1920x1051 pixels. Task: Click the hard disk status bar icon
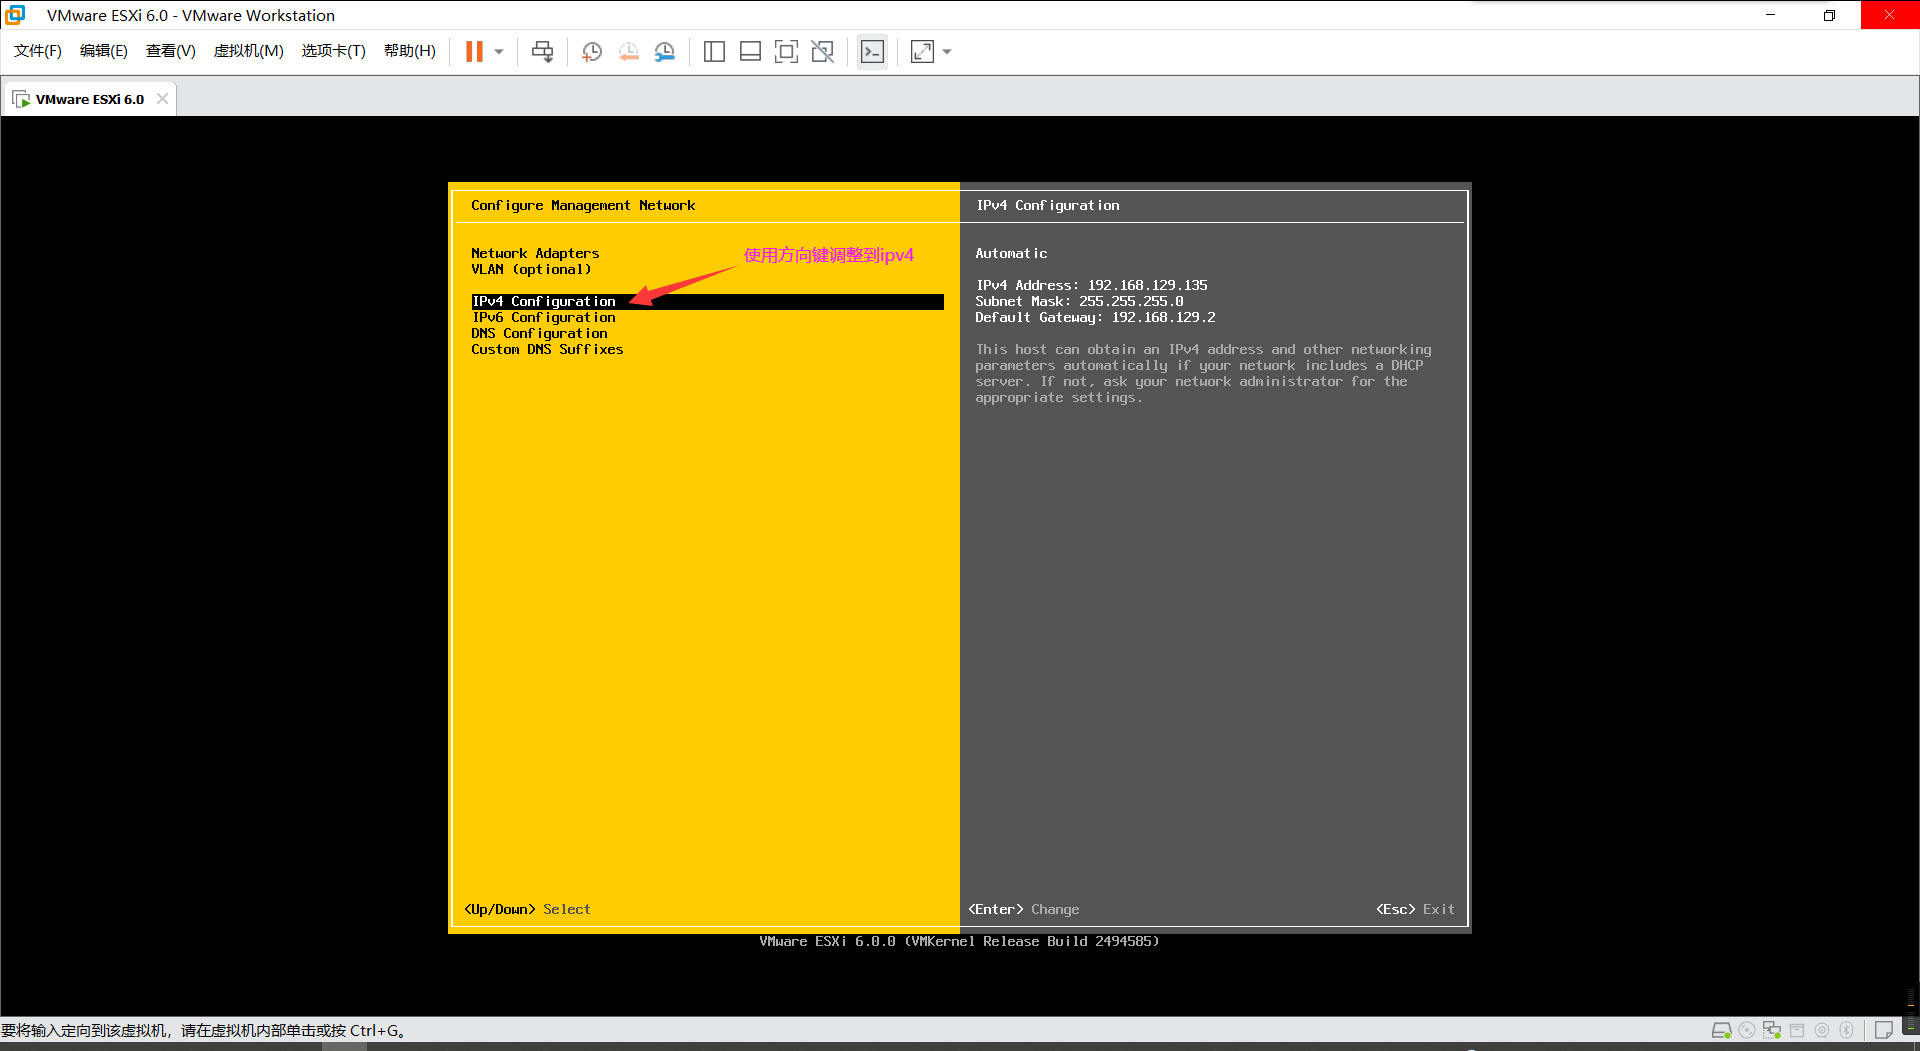coord(1722,1030)
